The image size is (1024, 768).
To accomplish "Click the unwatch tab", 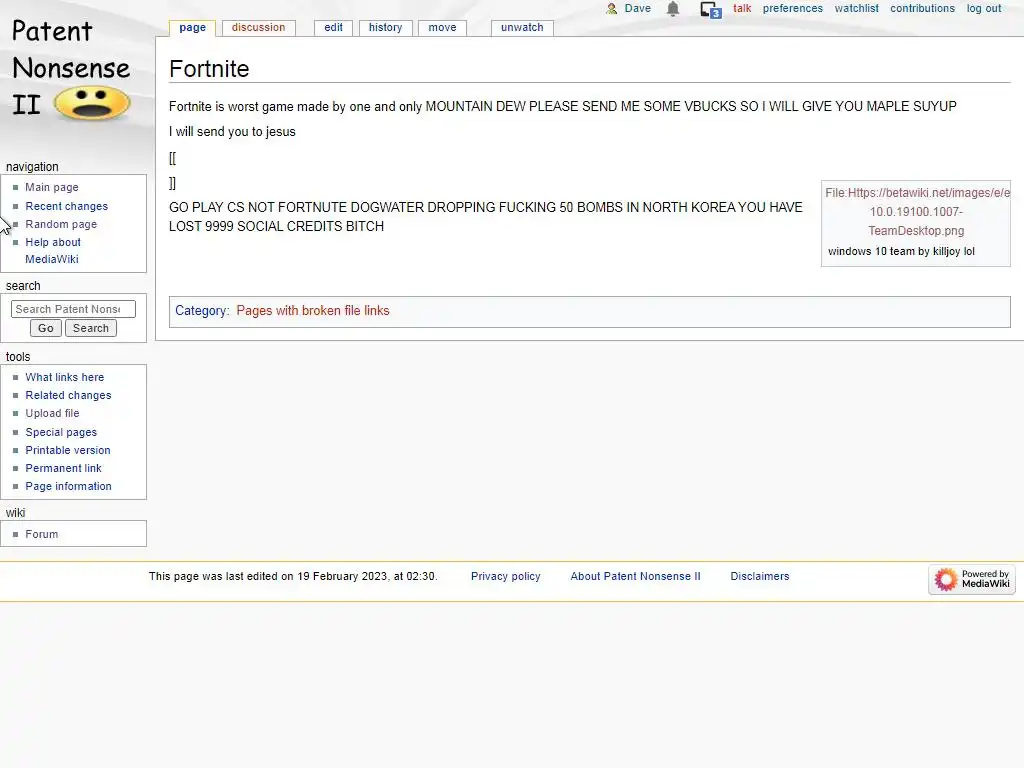I will (522, 27).
